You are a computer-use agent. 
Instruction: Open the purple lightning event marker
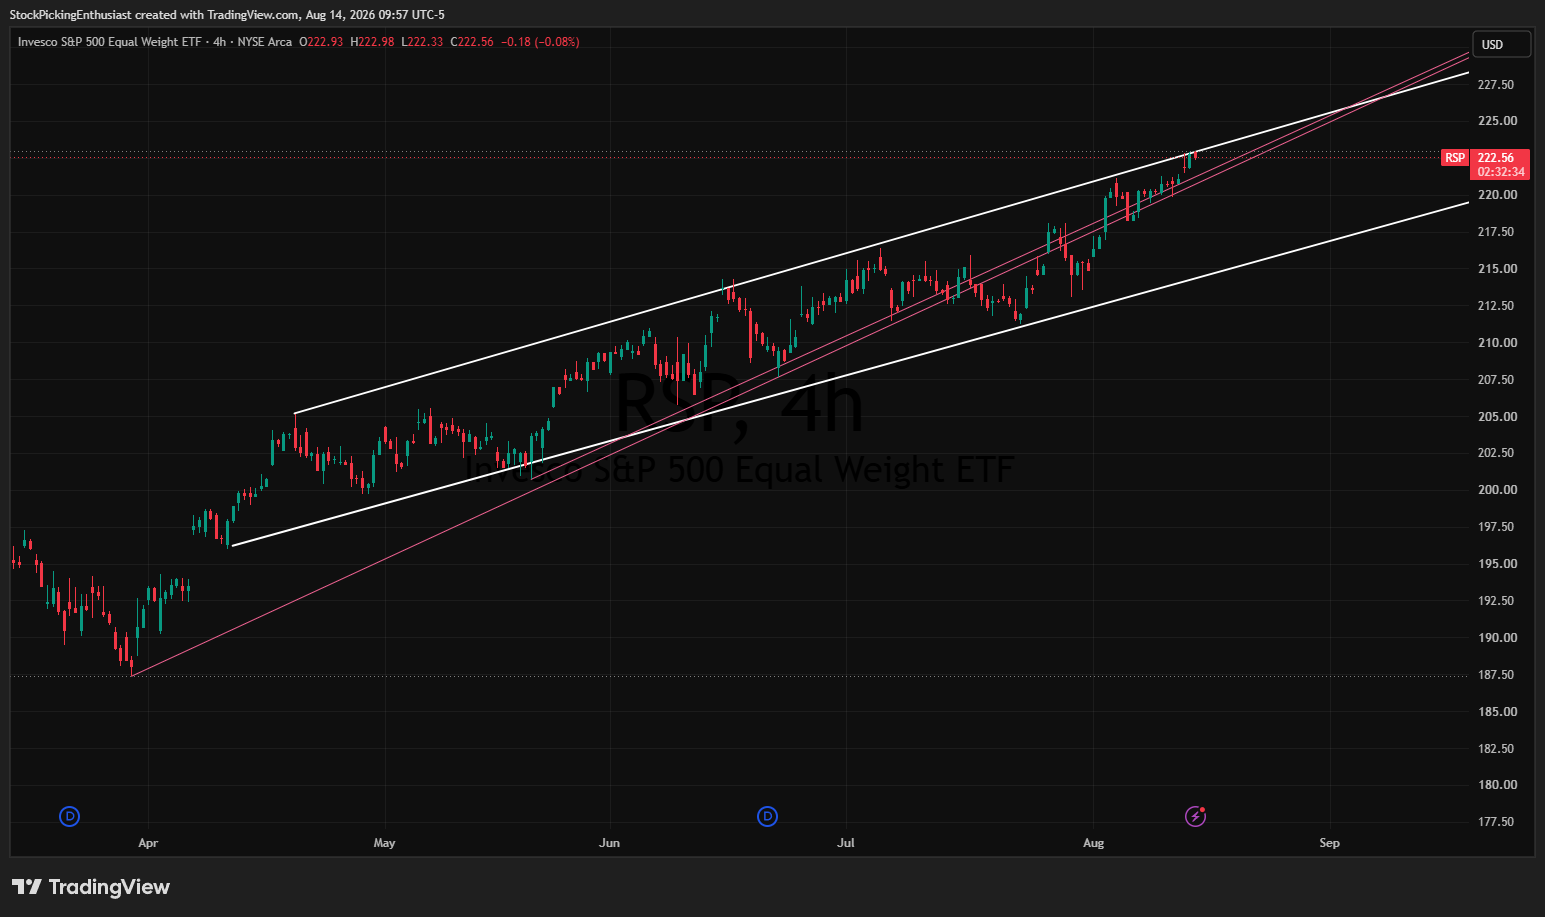pos(1195,817)
